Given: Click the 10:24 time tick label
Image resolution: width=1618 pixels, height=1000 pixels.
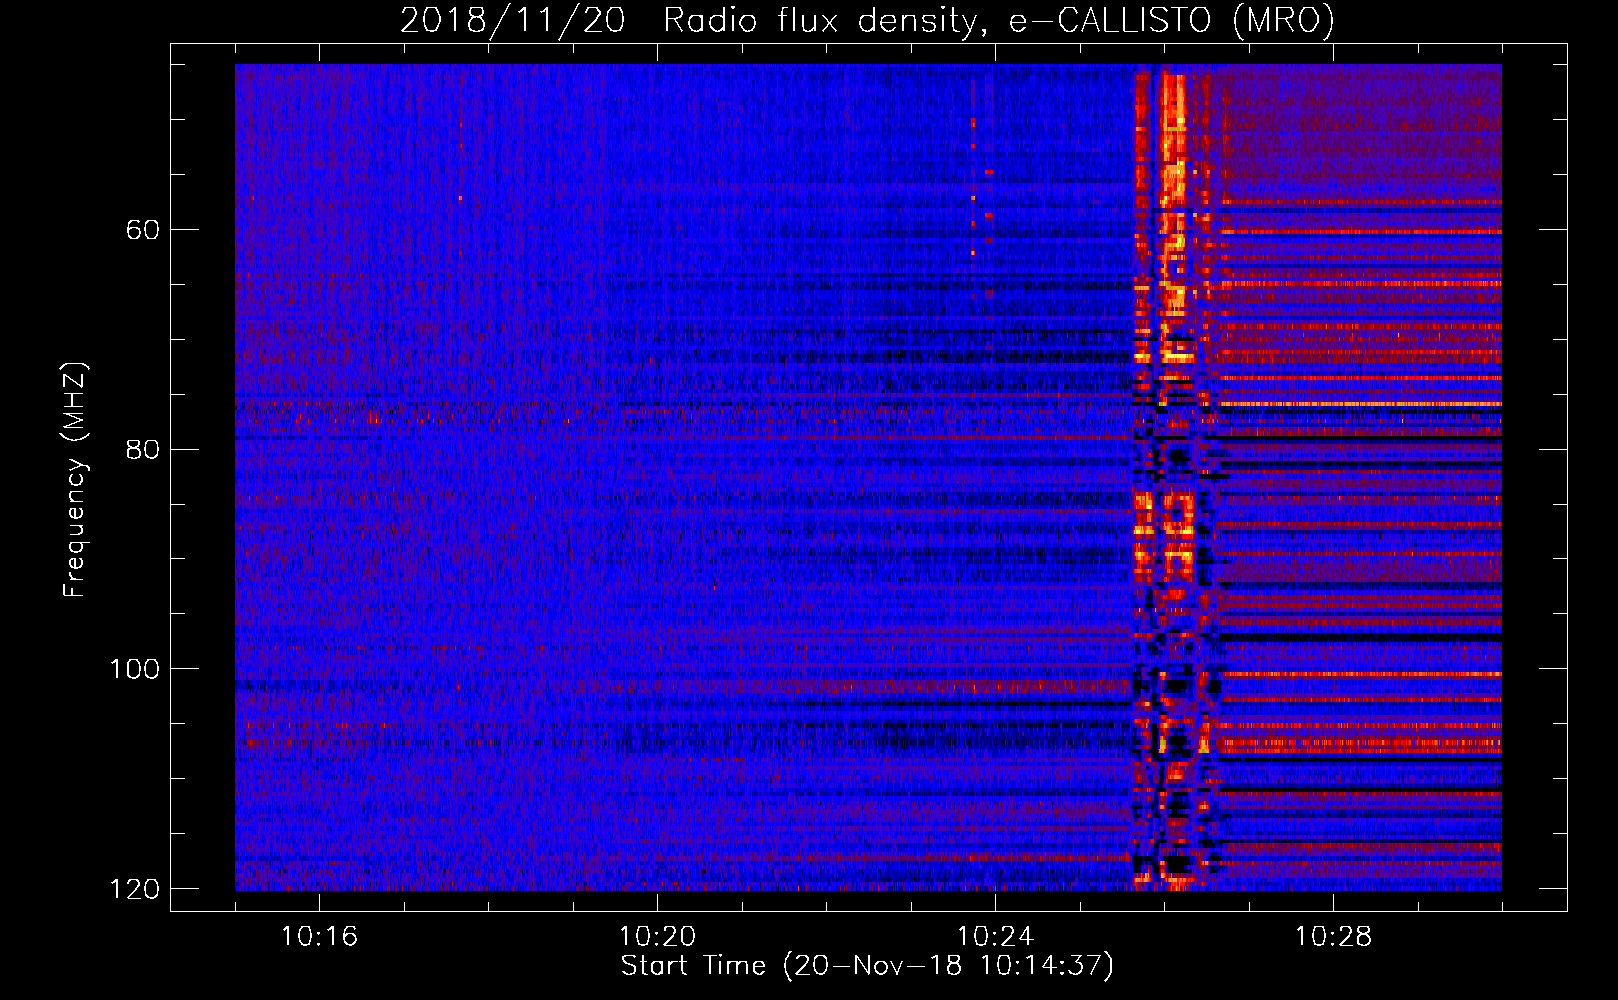Looking at the screenshot, I should coord(995,936).
